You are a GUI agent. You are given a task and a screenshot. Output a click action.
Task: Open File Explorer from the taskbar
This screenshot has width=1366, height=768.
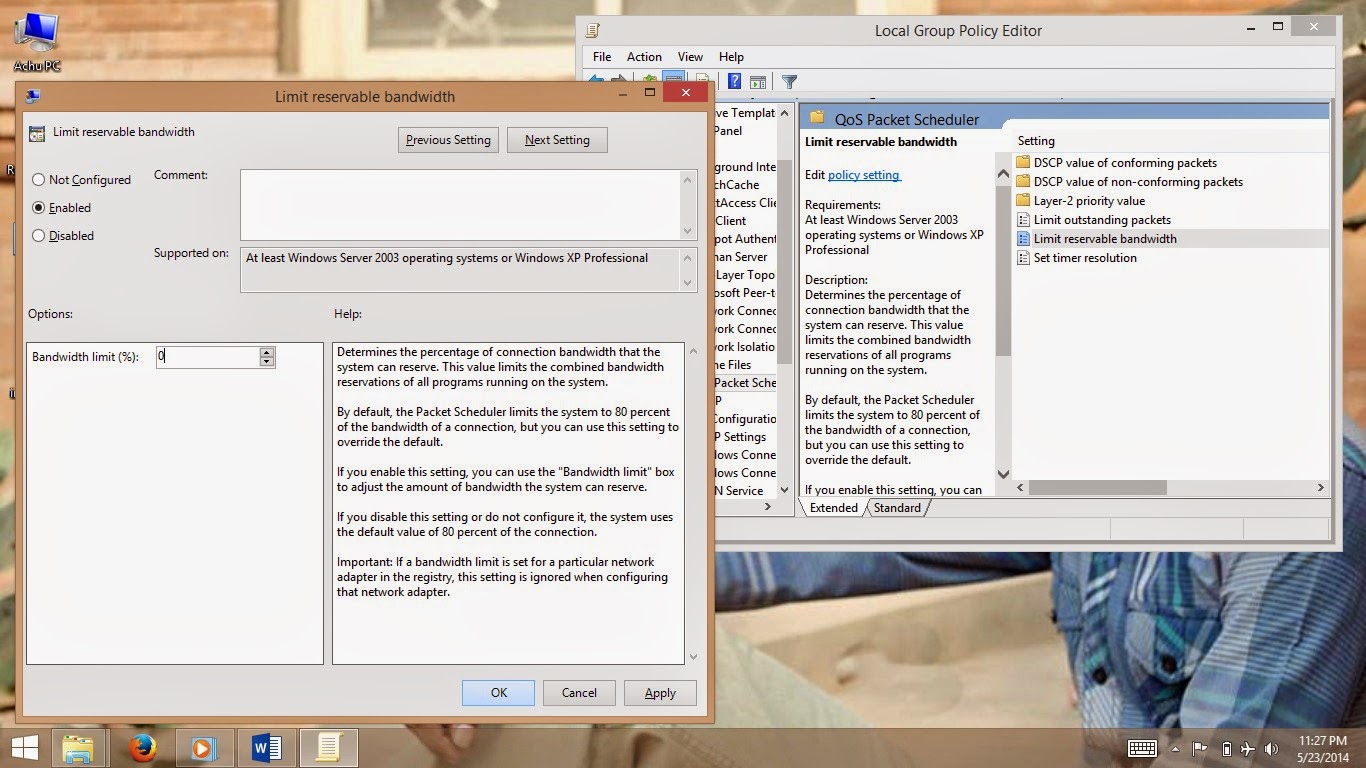(x=78, y=748)
